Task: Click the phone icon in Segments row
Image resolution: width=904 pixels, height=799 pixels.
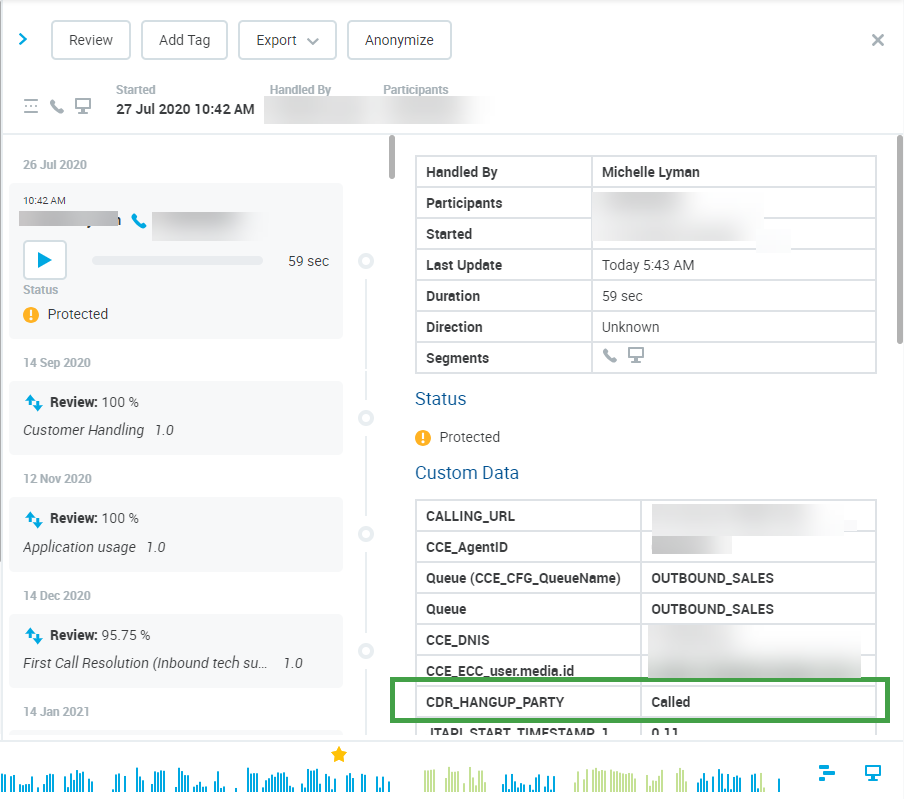Action: 610,356
